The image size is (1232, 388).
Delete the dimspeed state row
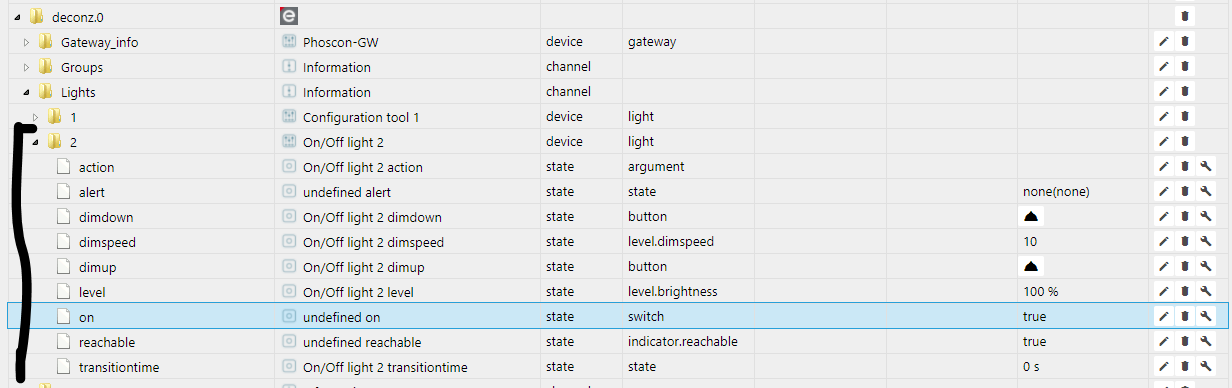(x=1185, y=242)
